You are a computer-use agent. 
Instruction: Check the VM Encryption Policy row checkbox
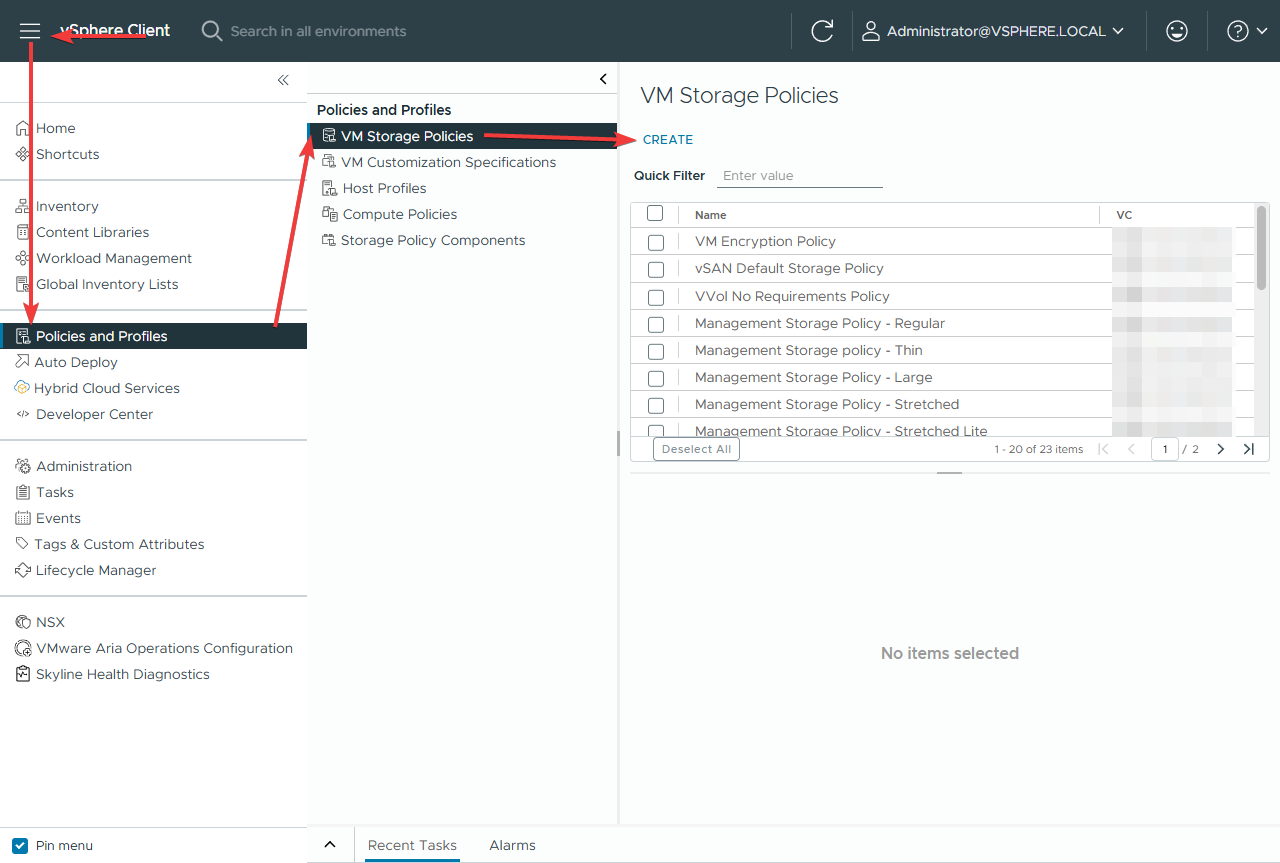(656, 242)
